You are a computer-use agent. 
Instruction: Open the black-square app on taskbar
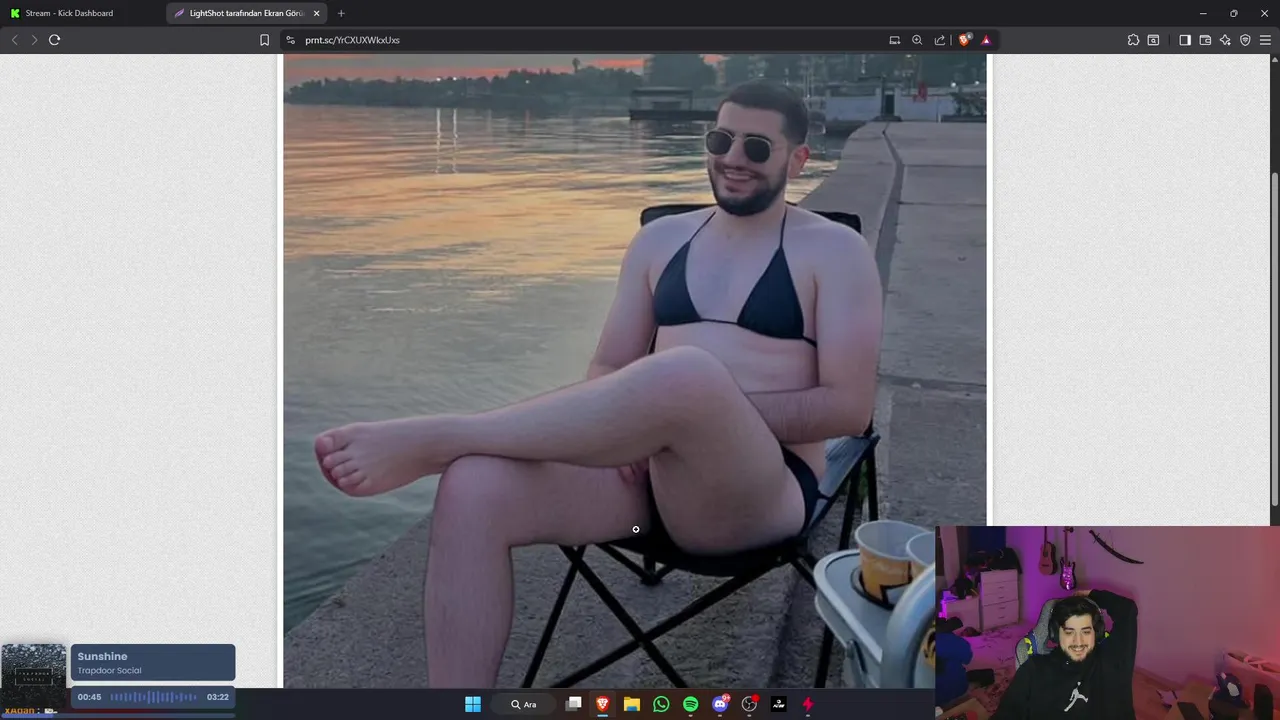tap(779, 704)
